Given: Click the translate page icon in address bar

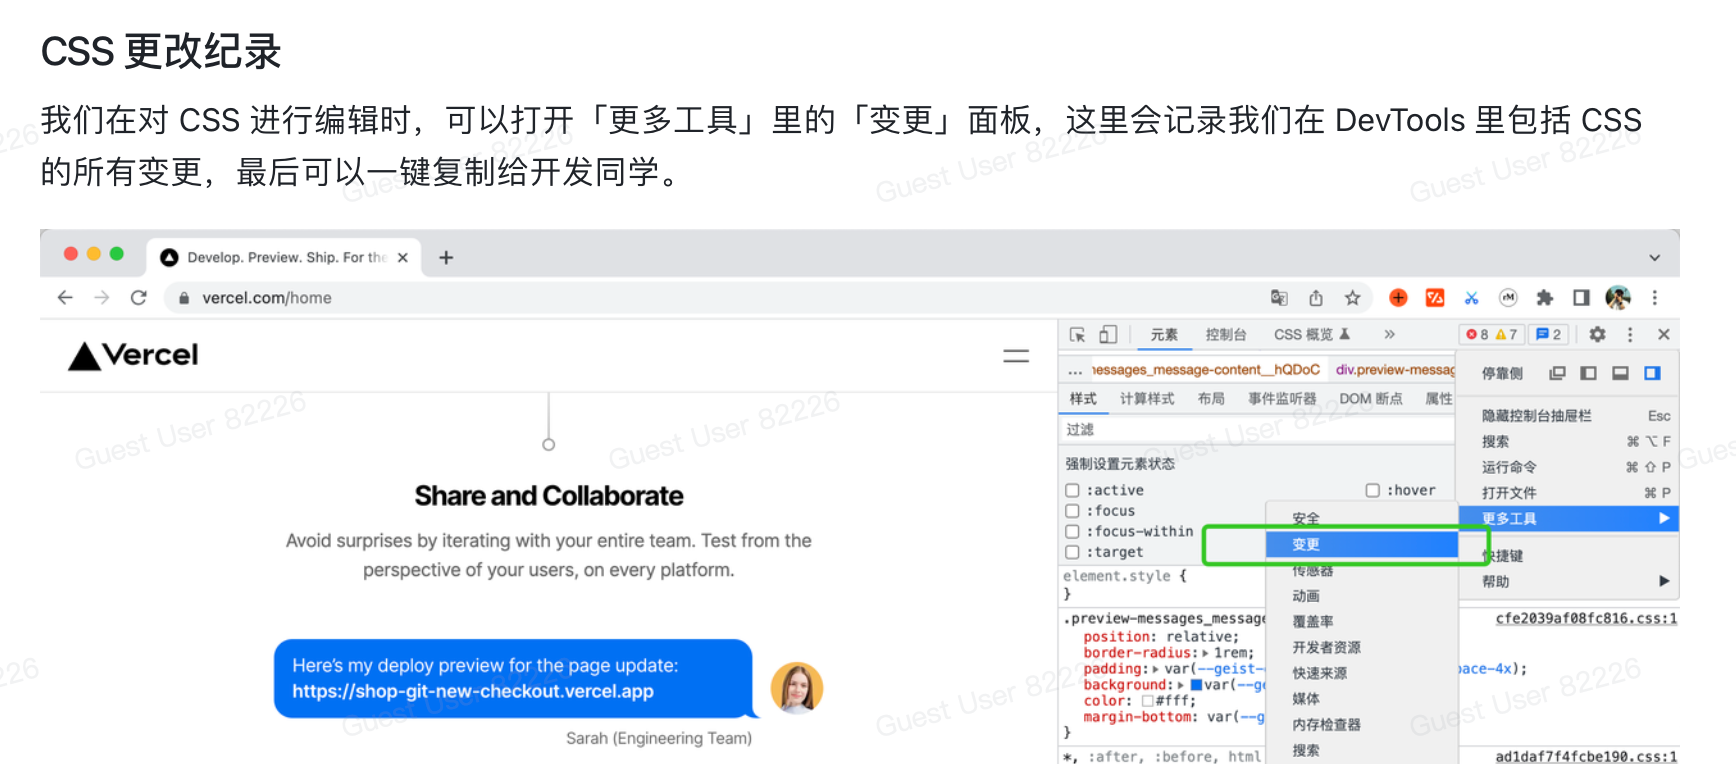Looking at the screenshot, I should click(x=1279, y=297).
